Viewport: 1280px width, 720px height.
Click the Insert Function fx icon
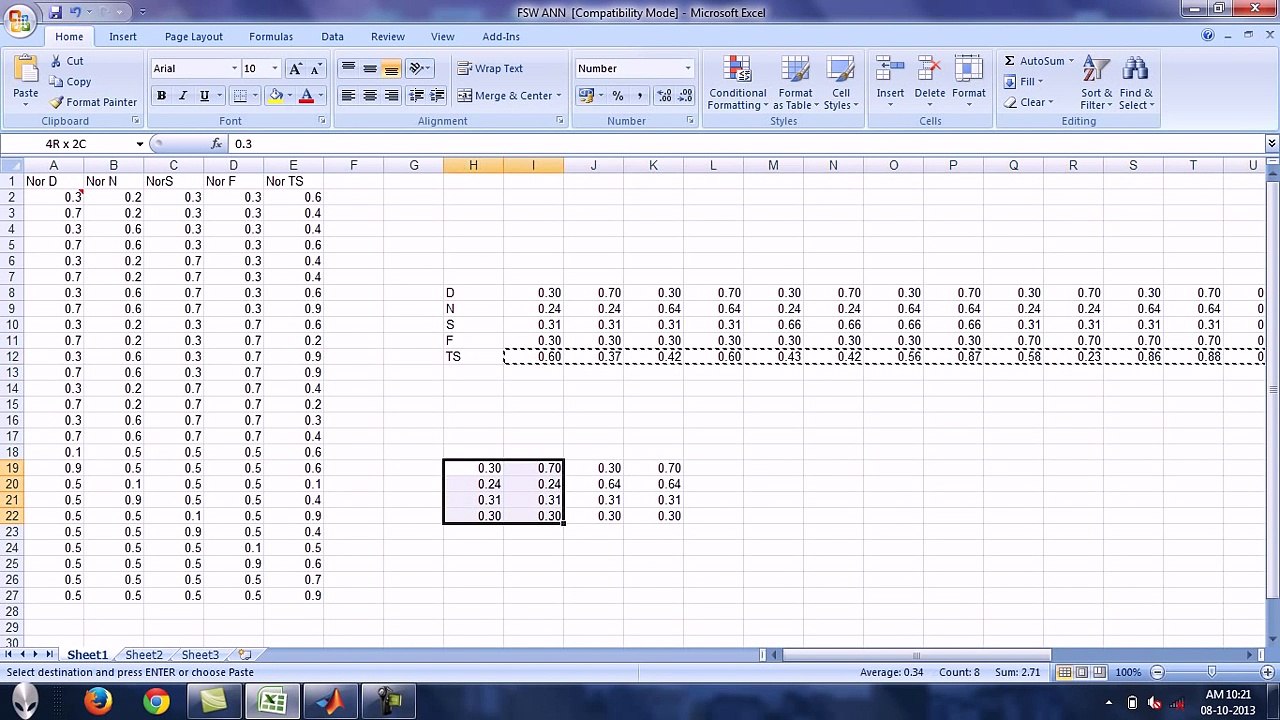tap(217, 144)
